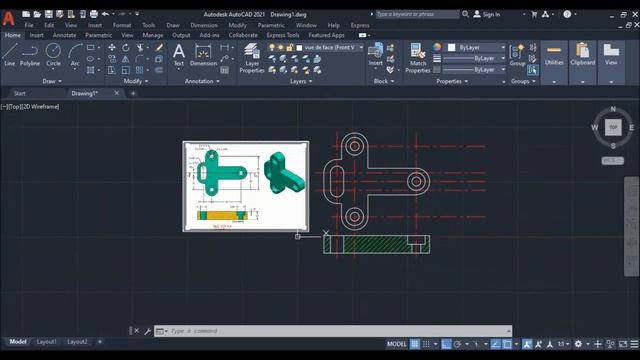This screenshot has width=640, height=360.
Task: Toggle the grid display in status bar
Action: [x=414, y=344]
